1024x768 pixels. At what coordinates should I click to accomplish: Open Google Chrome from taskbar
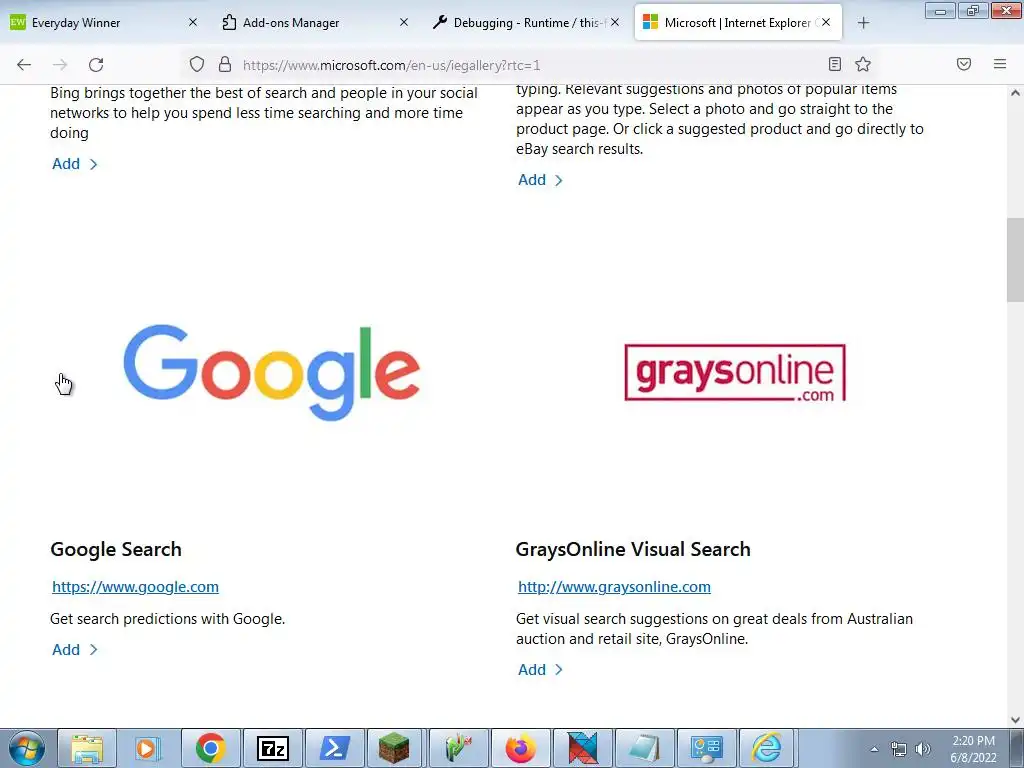click(210, 748)
